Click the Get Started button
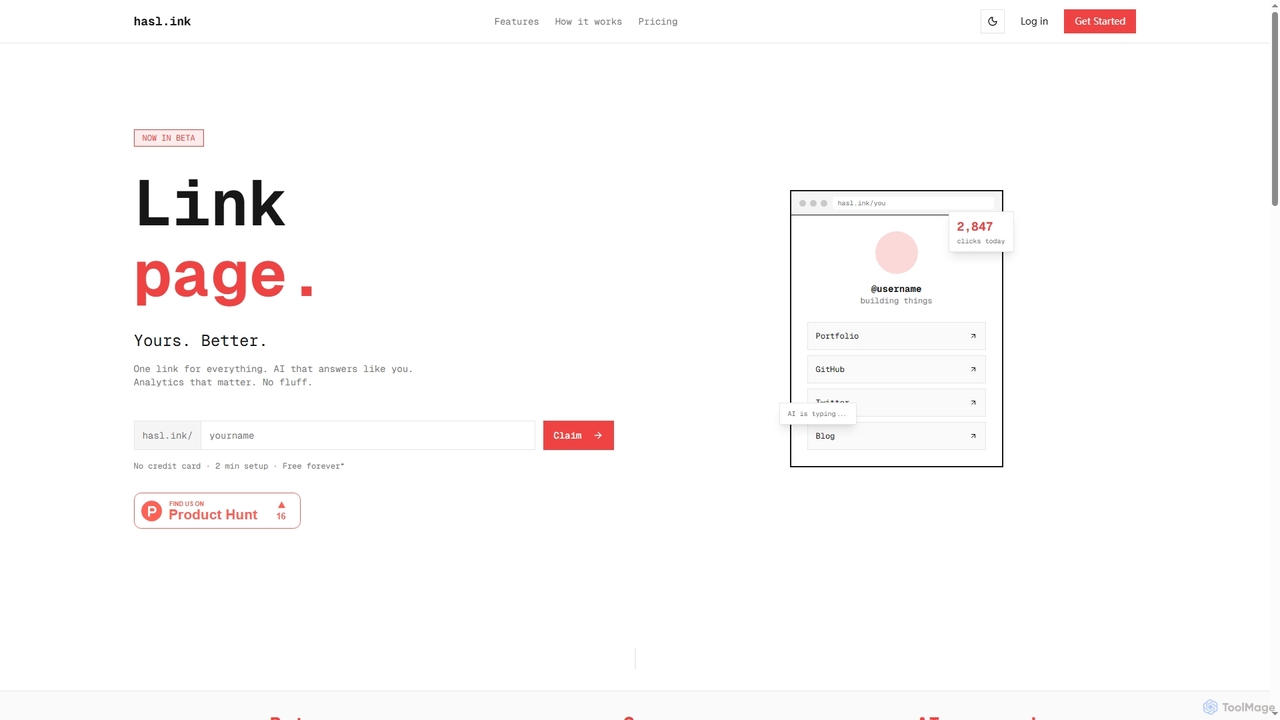Screen dimensions: 1280x720 coord(1100,21)
